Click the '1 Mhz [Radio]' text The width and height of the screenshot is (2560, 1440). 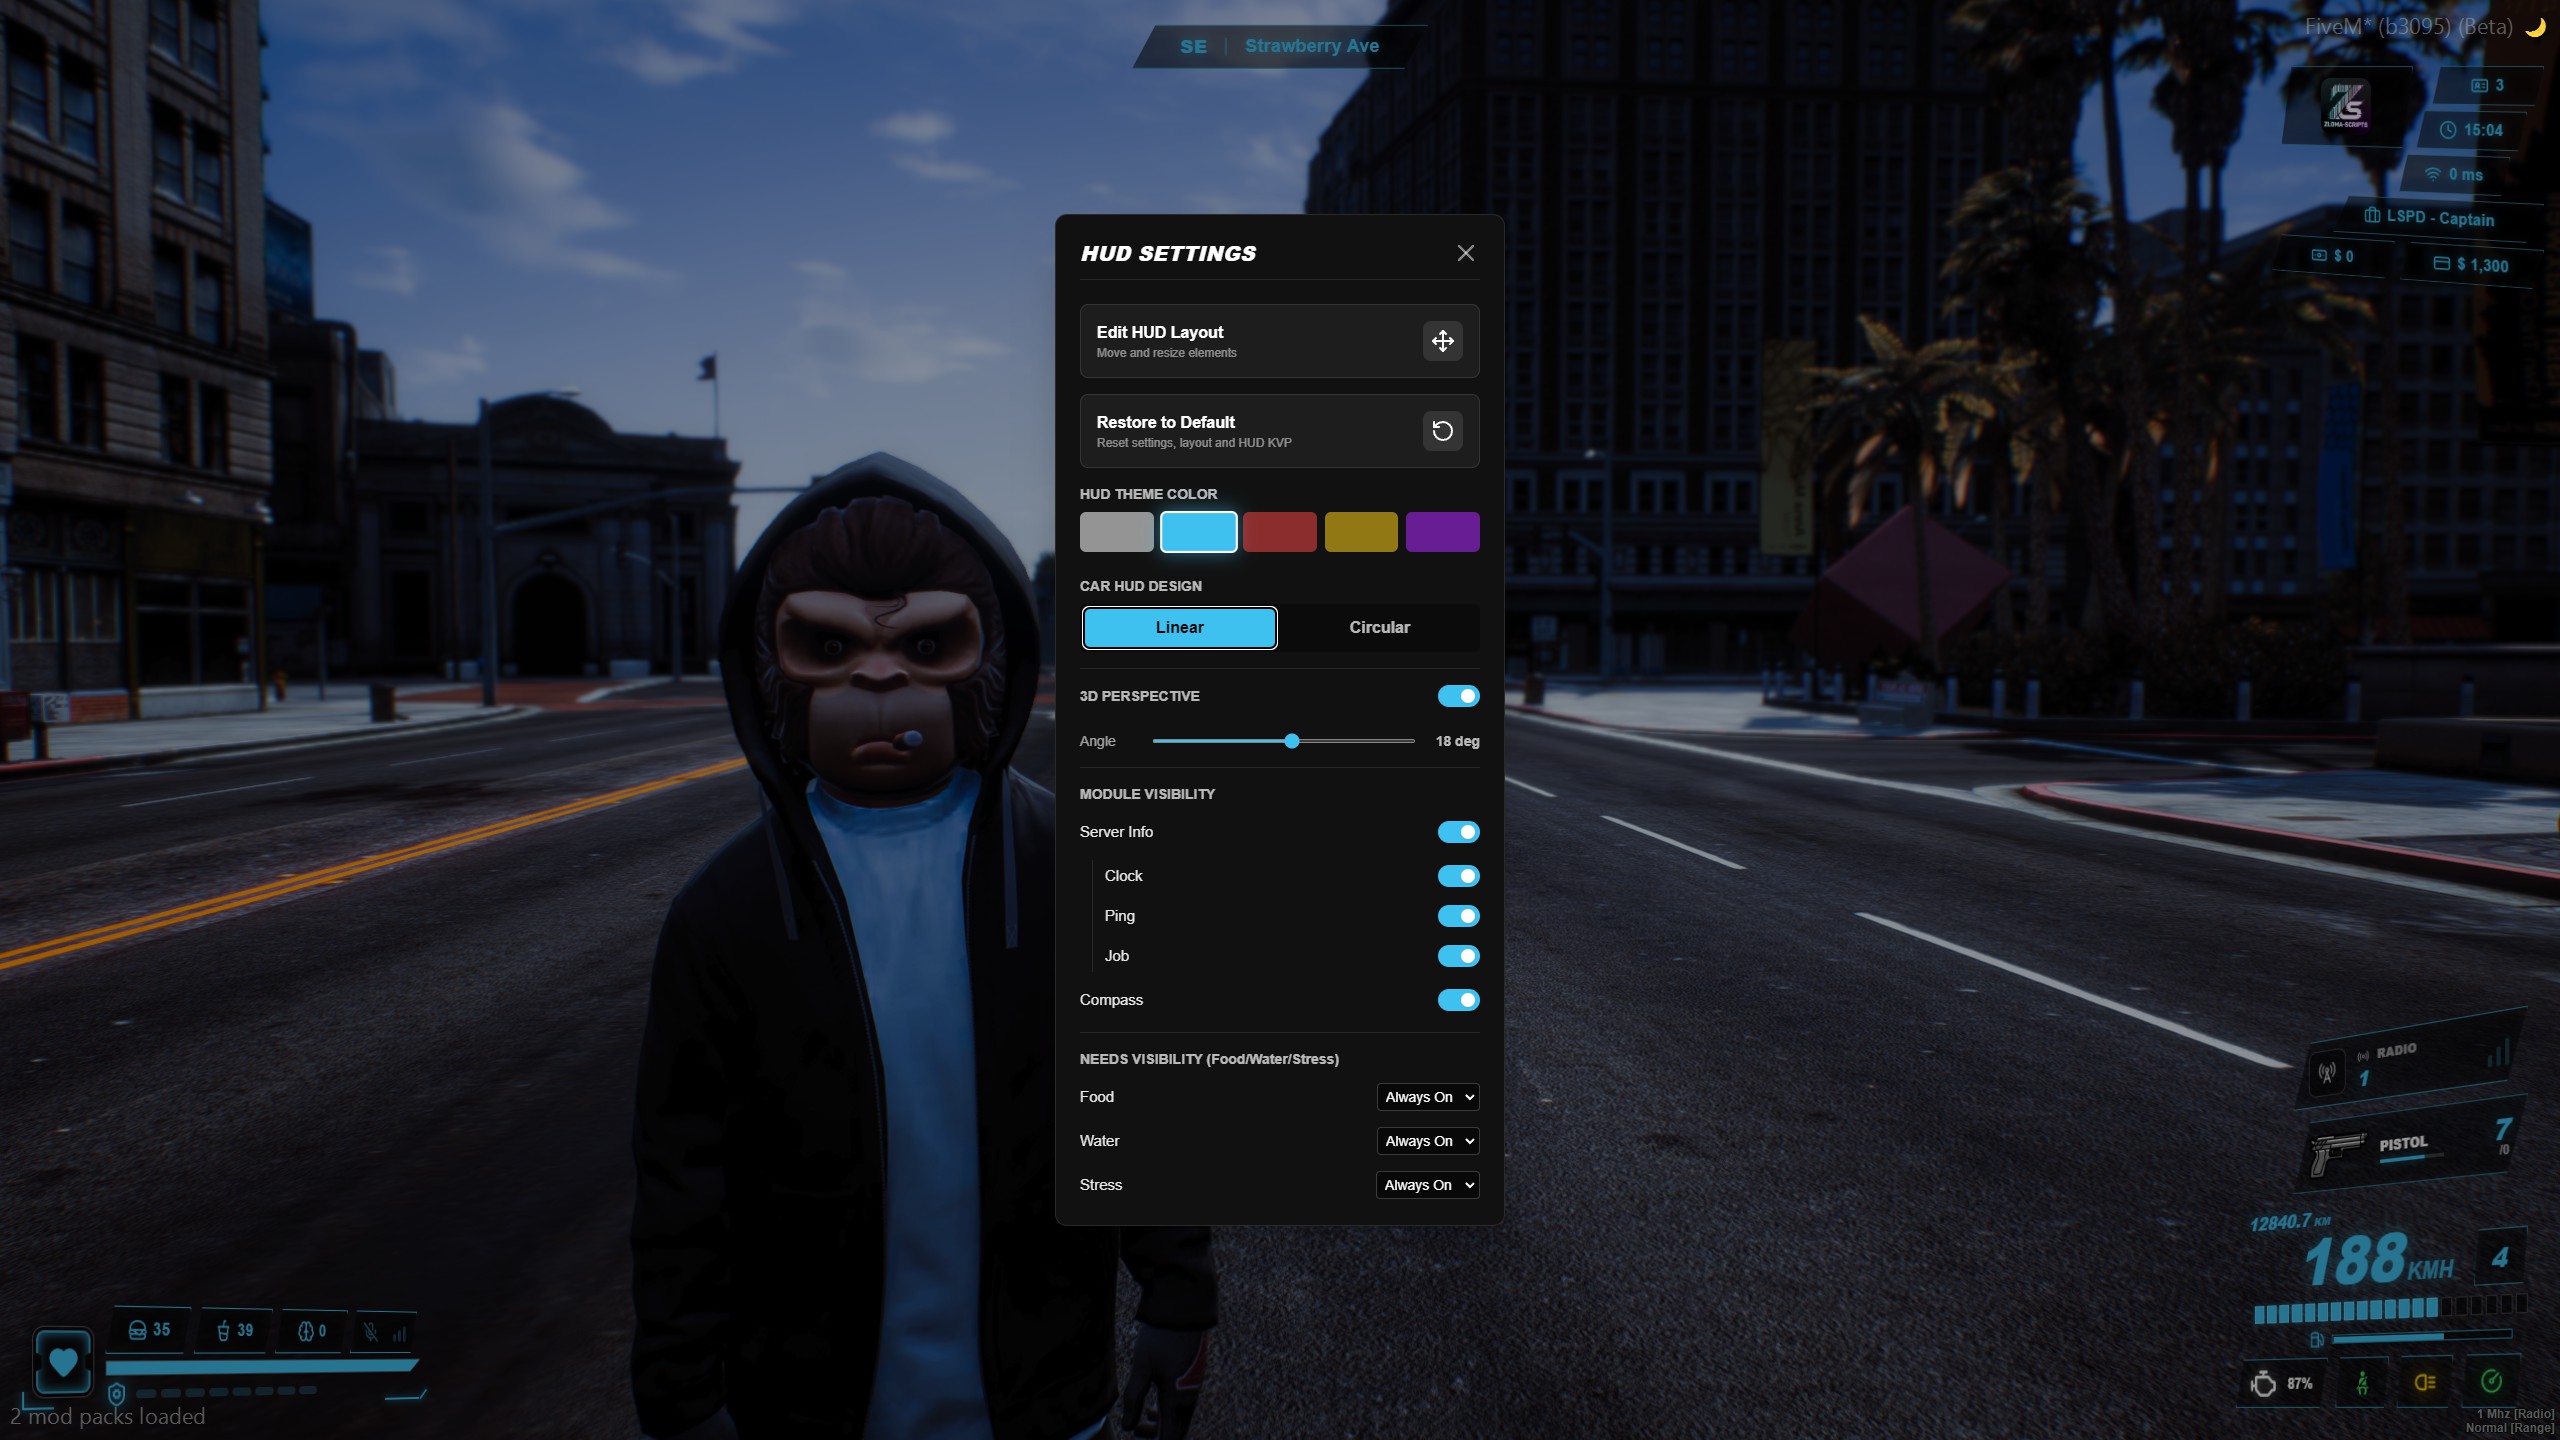coord(2515,1414)
